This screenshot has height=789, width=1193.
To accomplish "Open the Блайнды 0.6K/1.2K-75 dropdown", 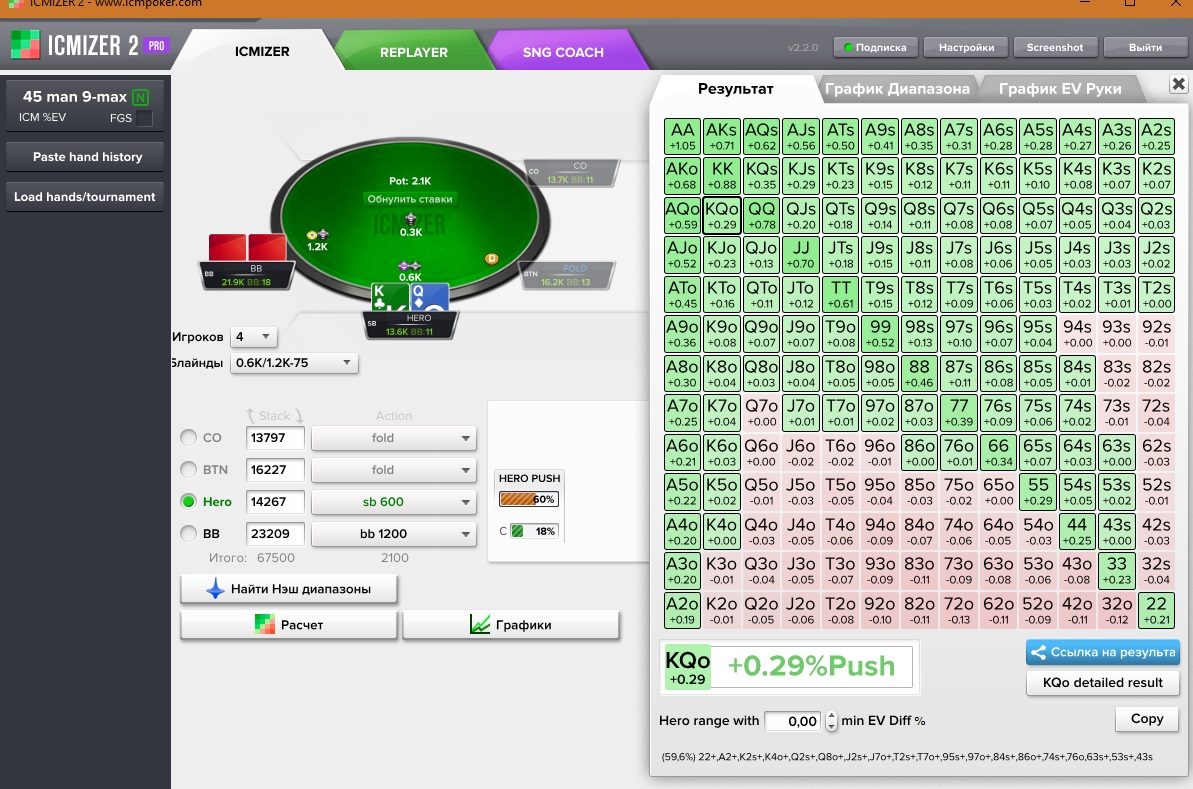I will [294, 363].
